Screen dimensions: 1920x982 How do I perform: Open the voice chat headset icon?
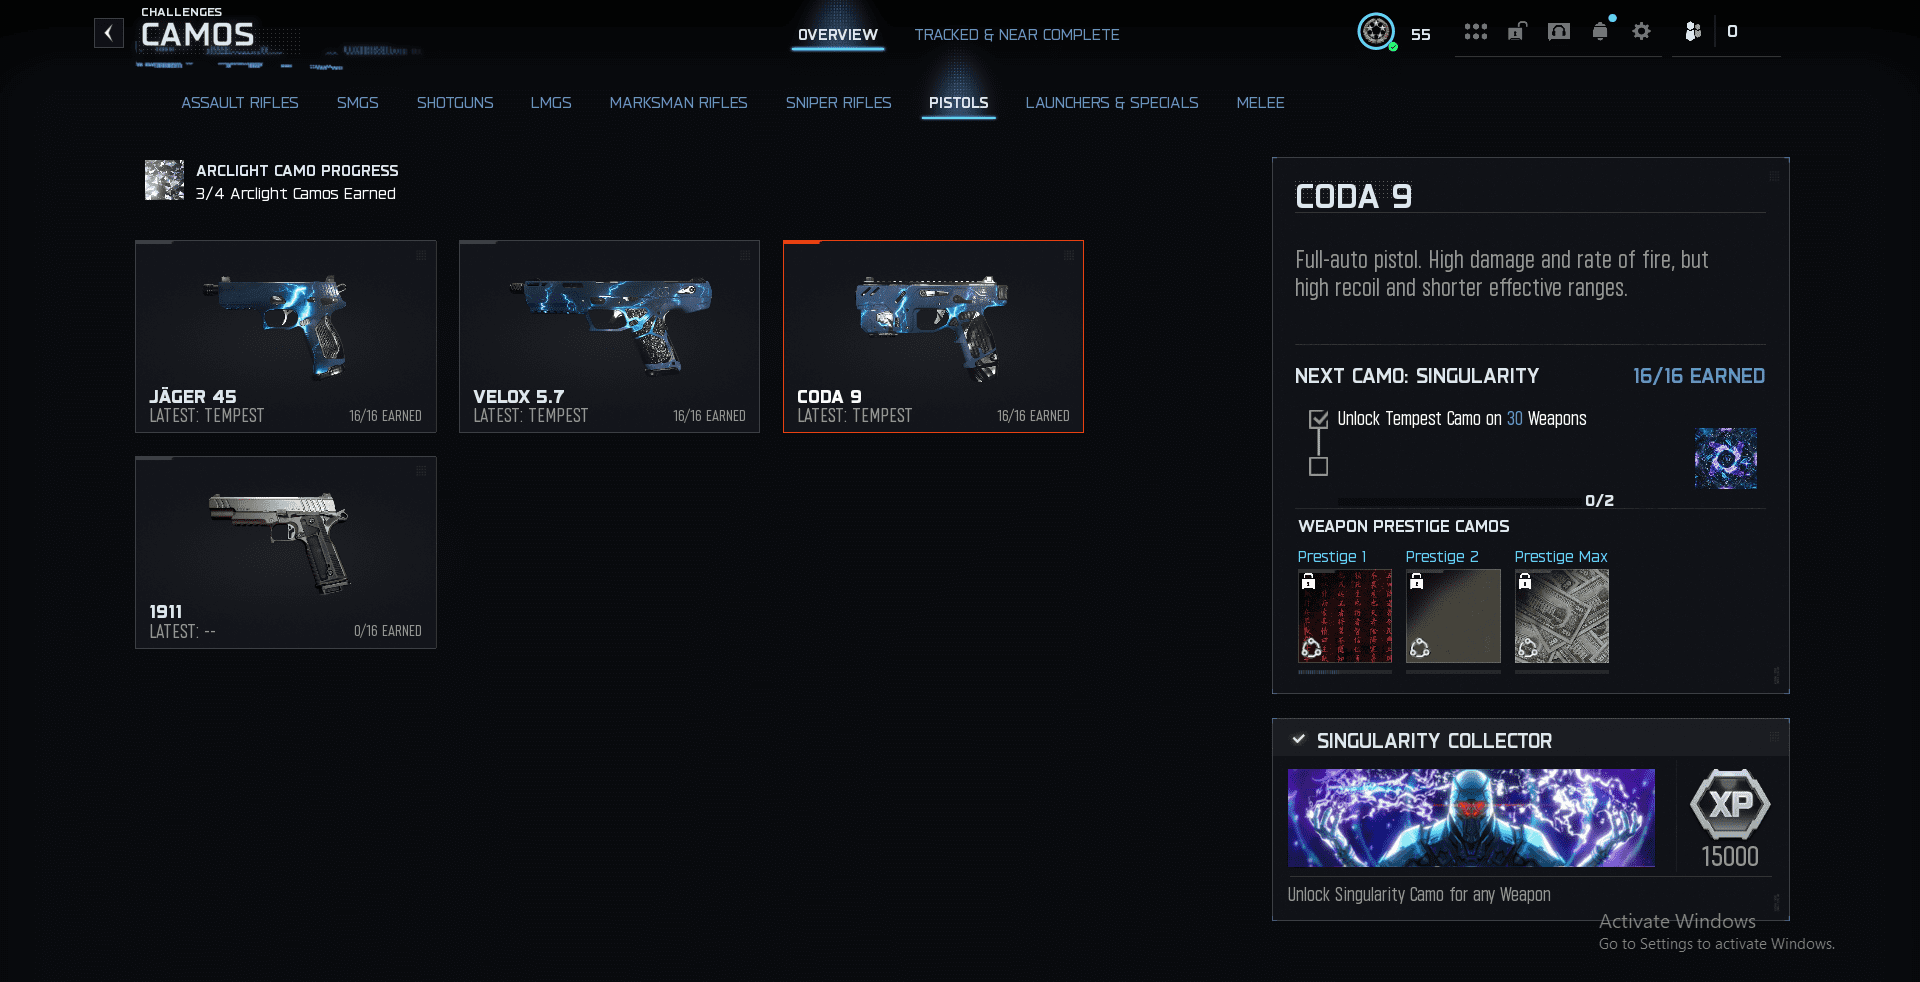click(x=1558, y=32)
